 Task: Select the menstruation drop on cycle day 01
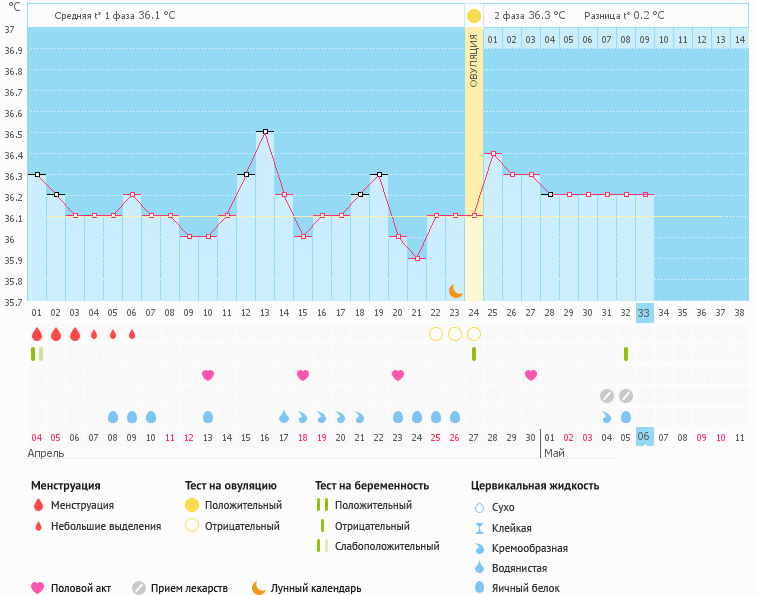point(37,334)
